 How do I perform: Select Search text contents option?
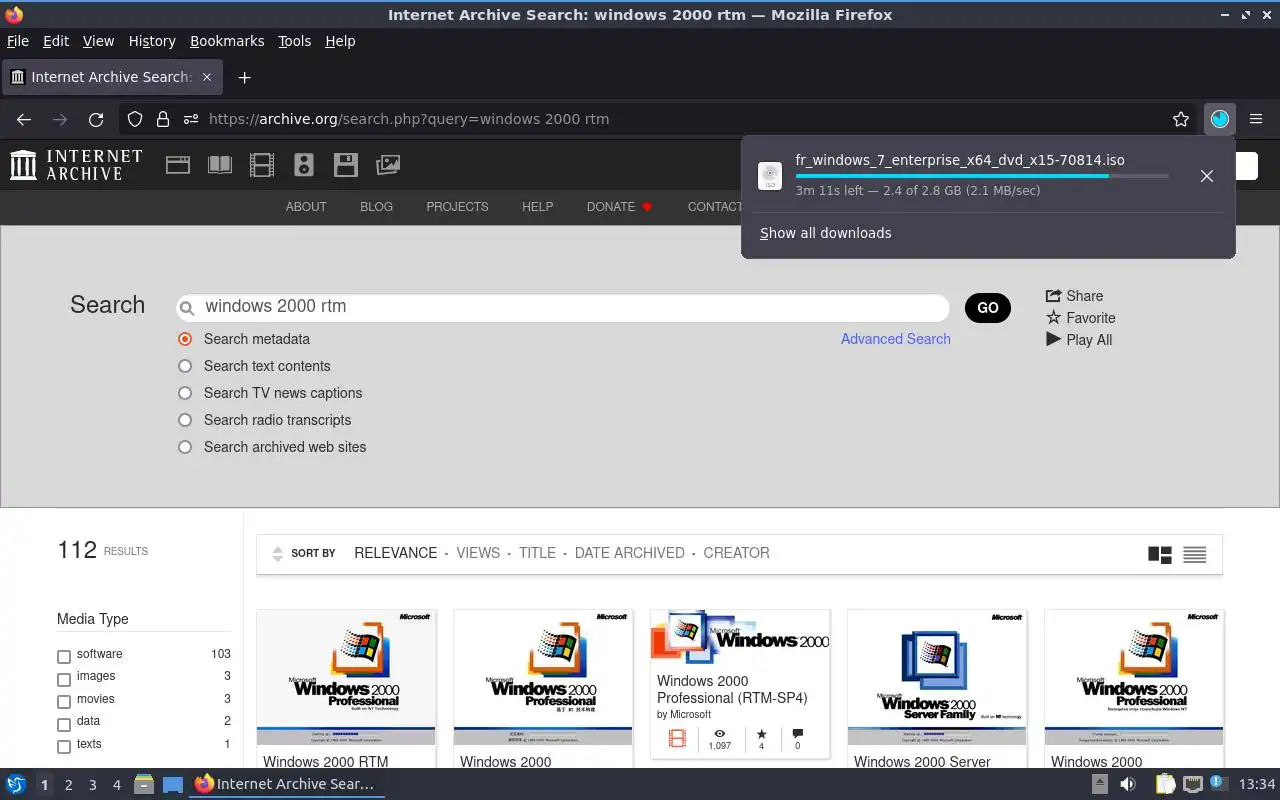185,366
